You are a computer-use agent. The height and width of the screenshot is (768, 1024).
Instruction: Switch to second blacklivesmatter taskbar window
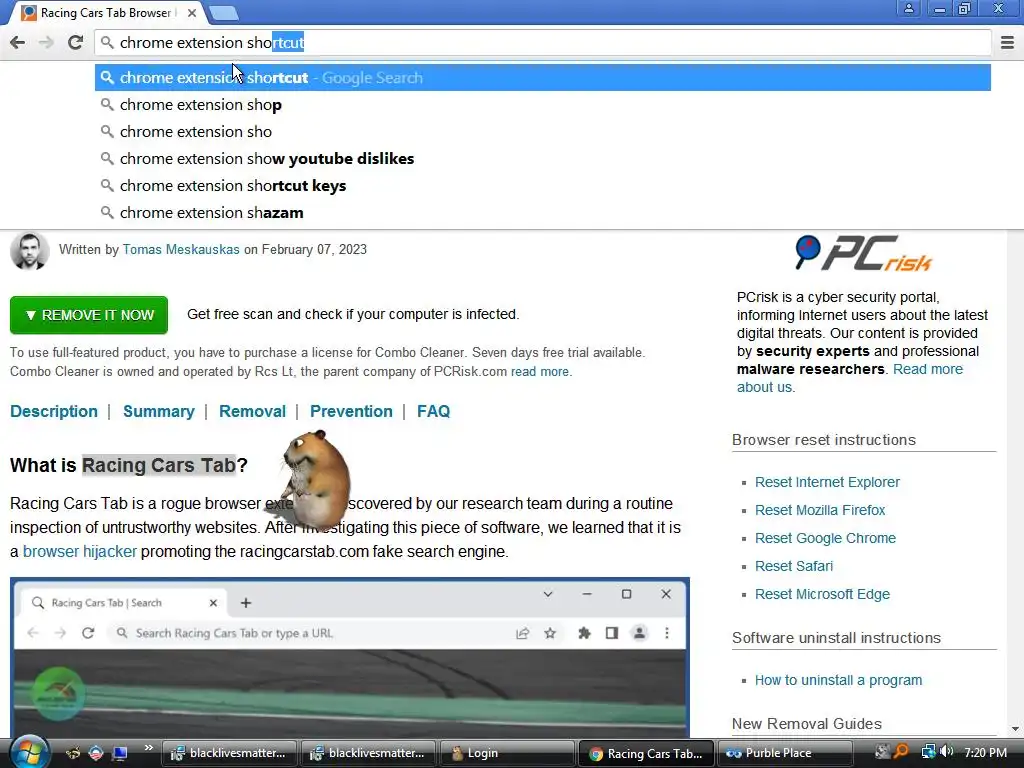point(368,753)
